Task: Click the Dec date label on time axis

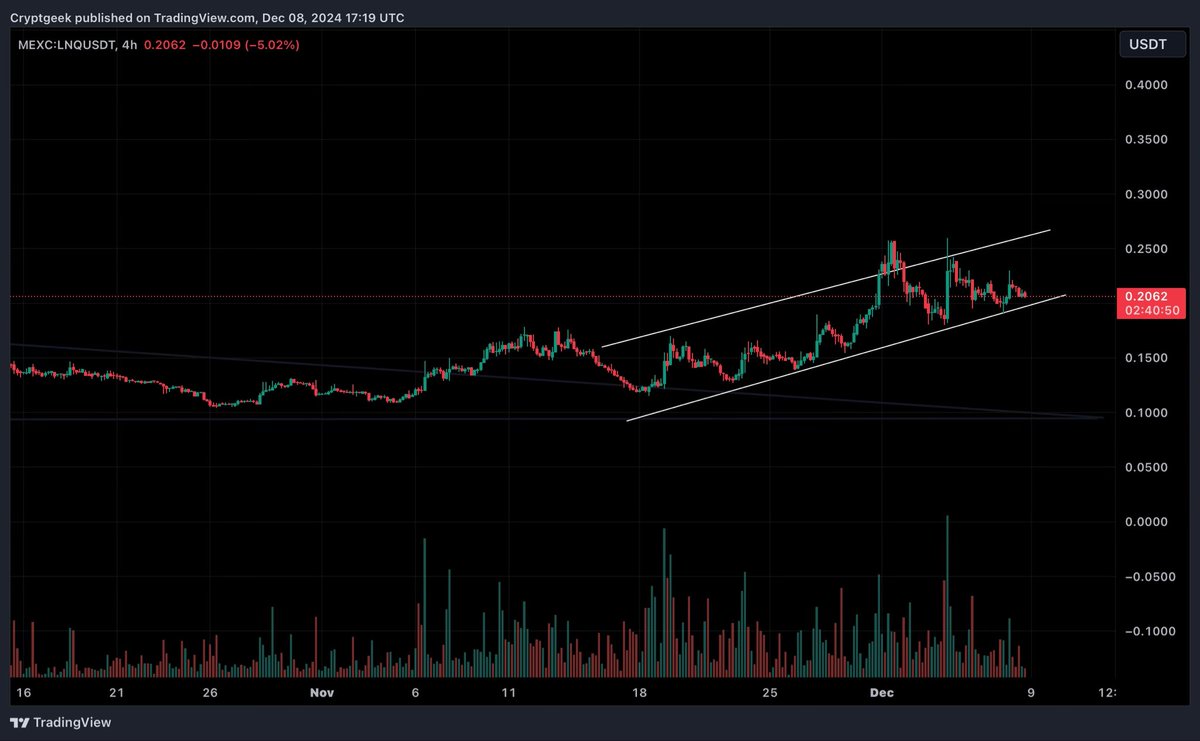Action: [x=882, y=692]
